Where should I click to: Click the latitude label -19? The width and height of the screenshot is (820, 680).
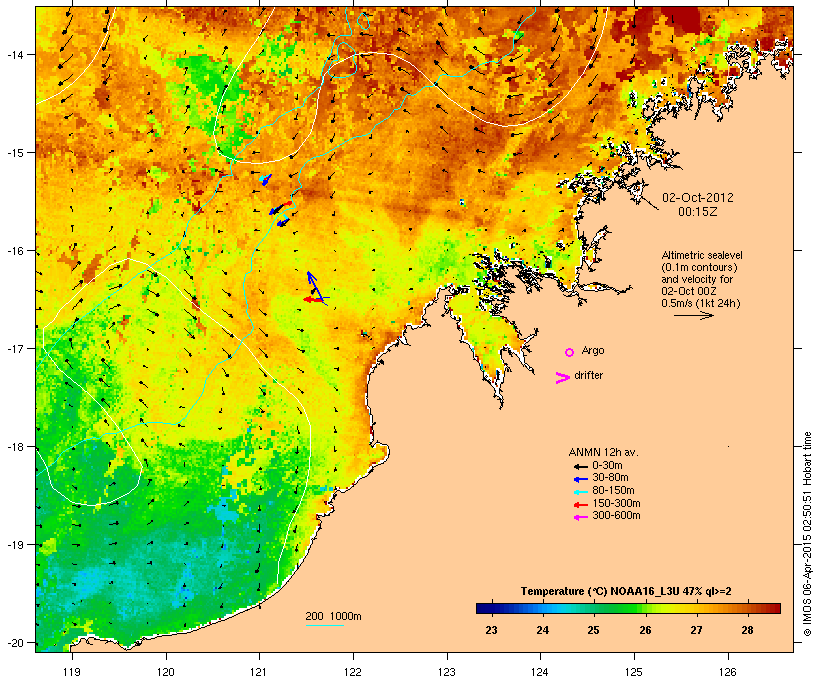click(15, 545)
